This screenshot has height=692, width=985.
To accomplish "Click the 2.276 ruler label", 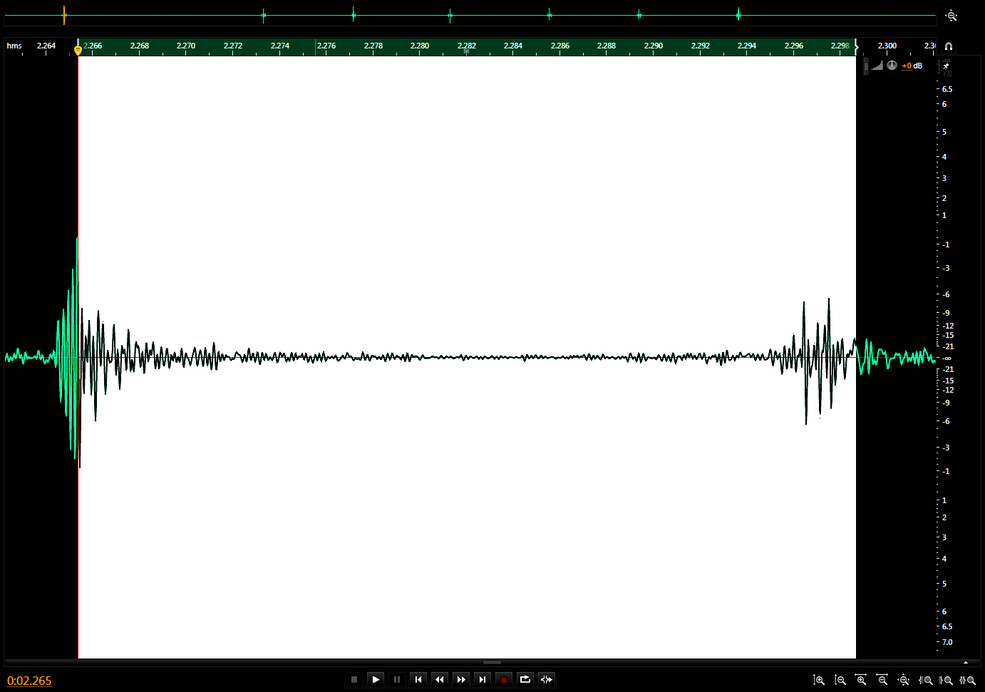I will tap(326, 46).
